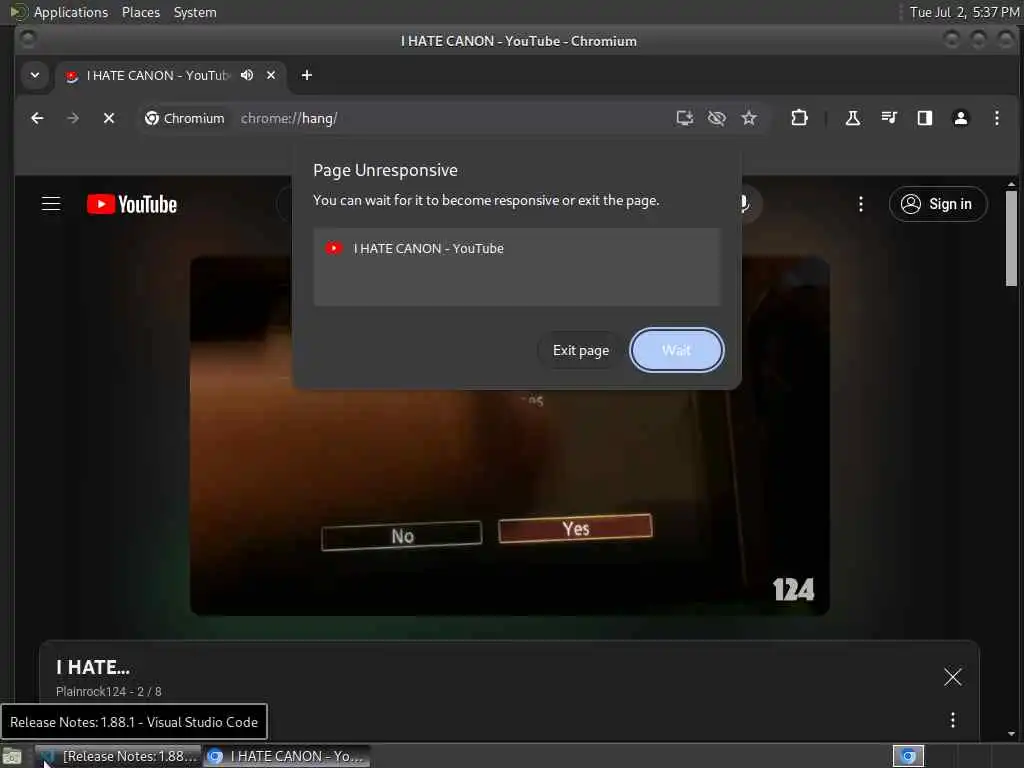Stop loading the page with X button
The width and height of the screenshot is (1024, 768).
[109, 118]
